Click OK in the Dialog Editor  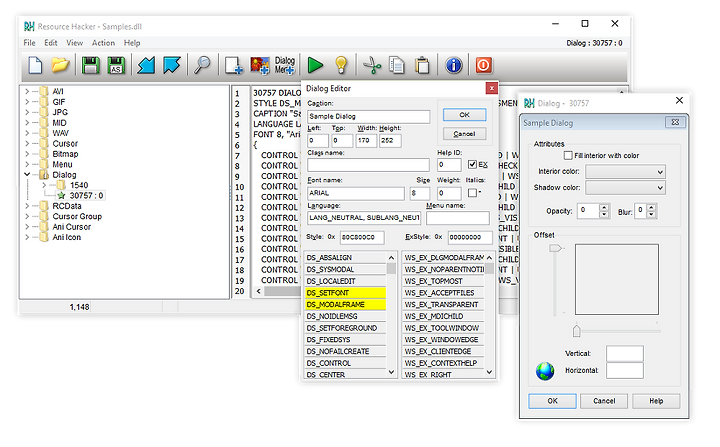tap(464, 115)
